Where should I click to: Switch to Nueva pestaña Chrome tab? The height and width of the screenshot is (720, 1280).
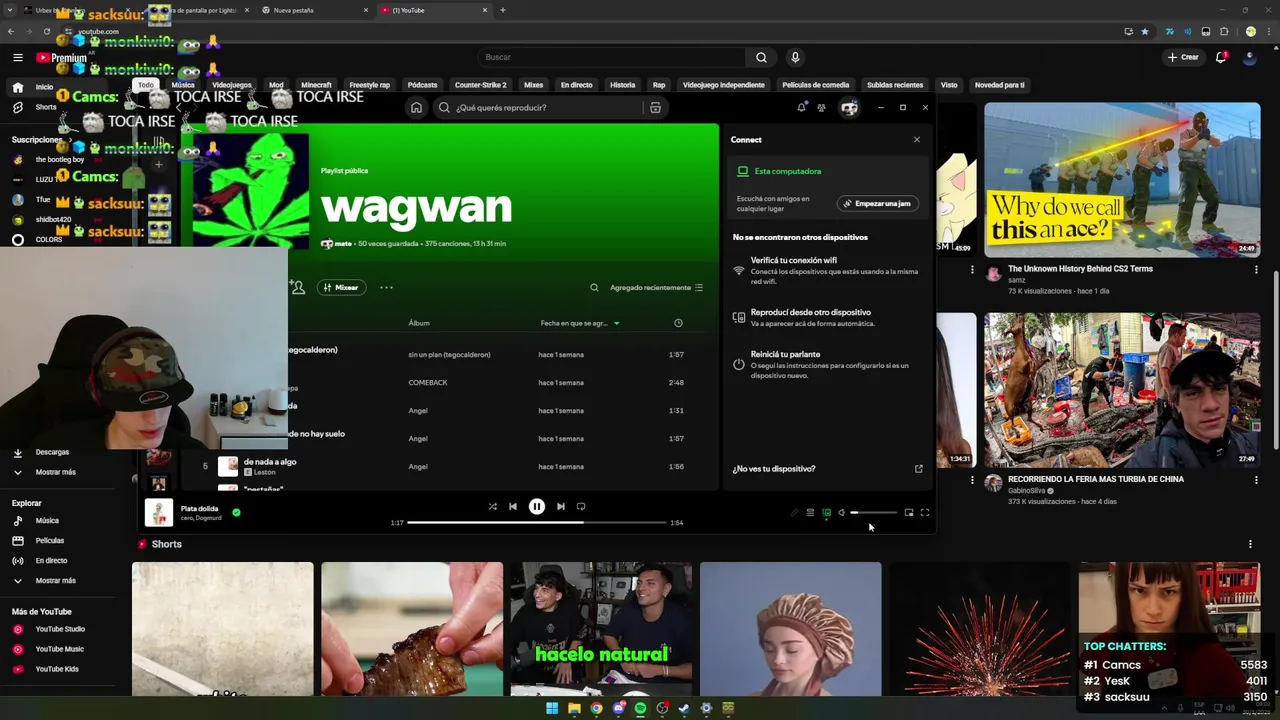click(315, 10)
